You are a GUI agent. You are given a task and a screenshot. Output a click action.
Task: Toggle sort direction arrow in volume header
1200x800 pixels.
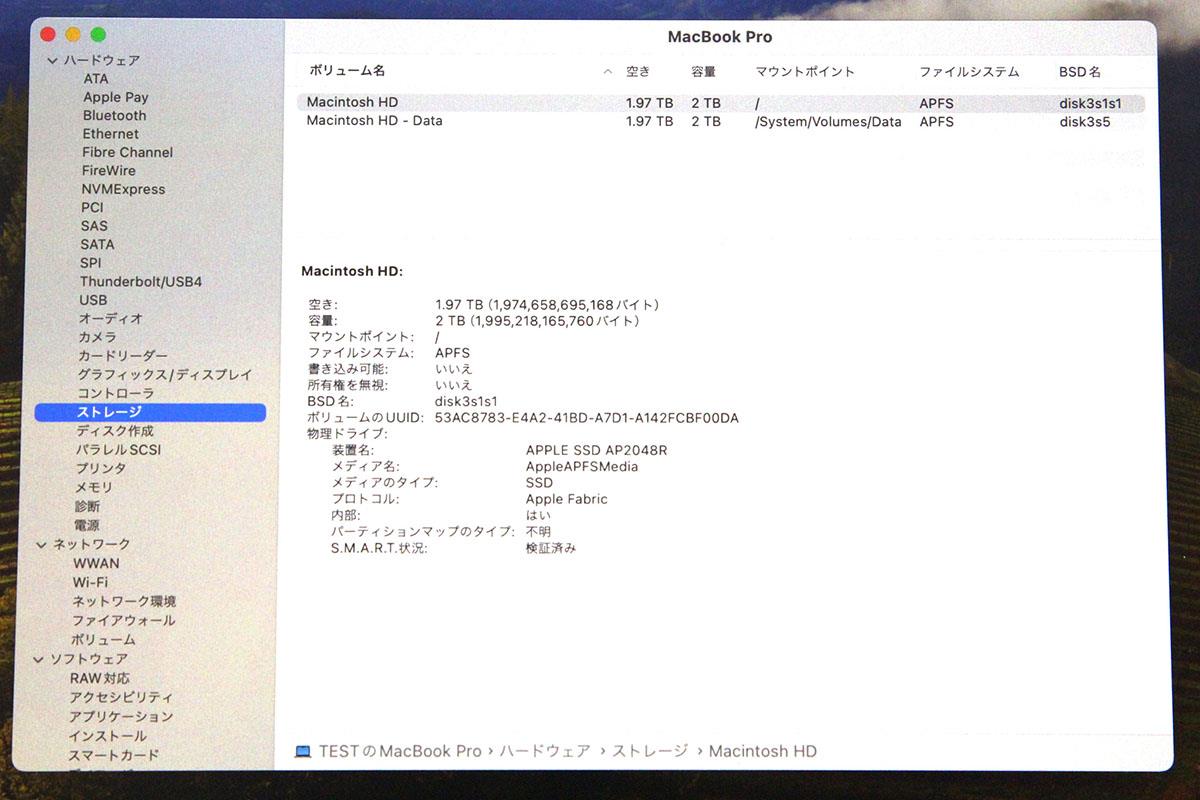click(x=607, y=72)
